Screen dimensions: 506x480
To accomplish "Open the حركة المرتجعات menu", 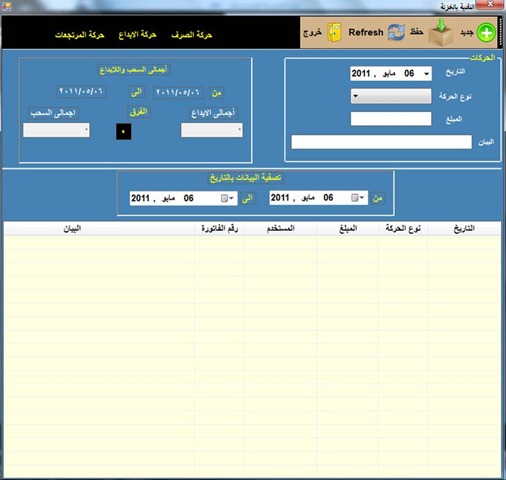I will click(x=80, y=35).
